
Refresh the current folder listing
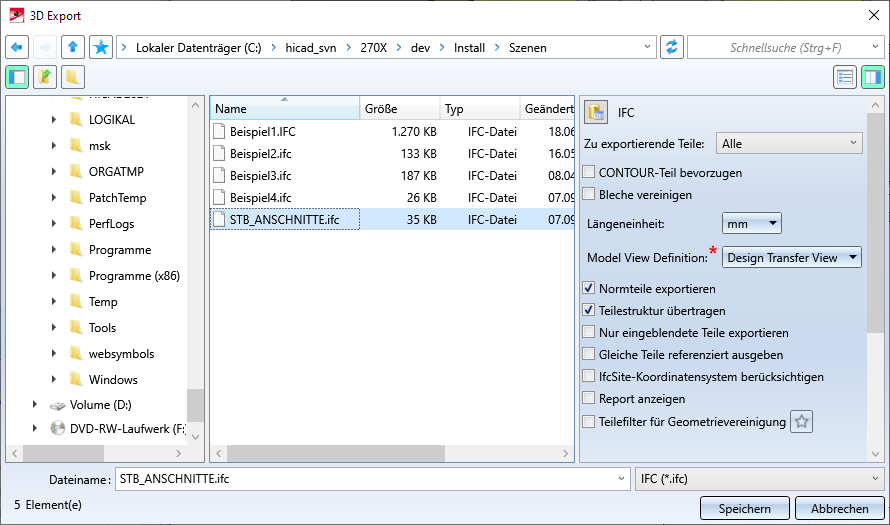671,47
